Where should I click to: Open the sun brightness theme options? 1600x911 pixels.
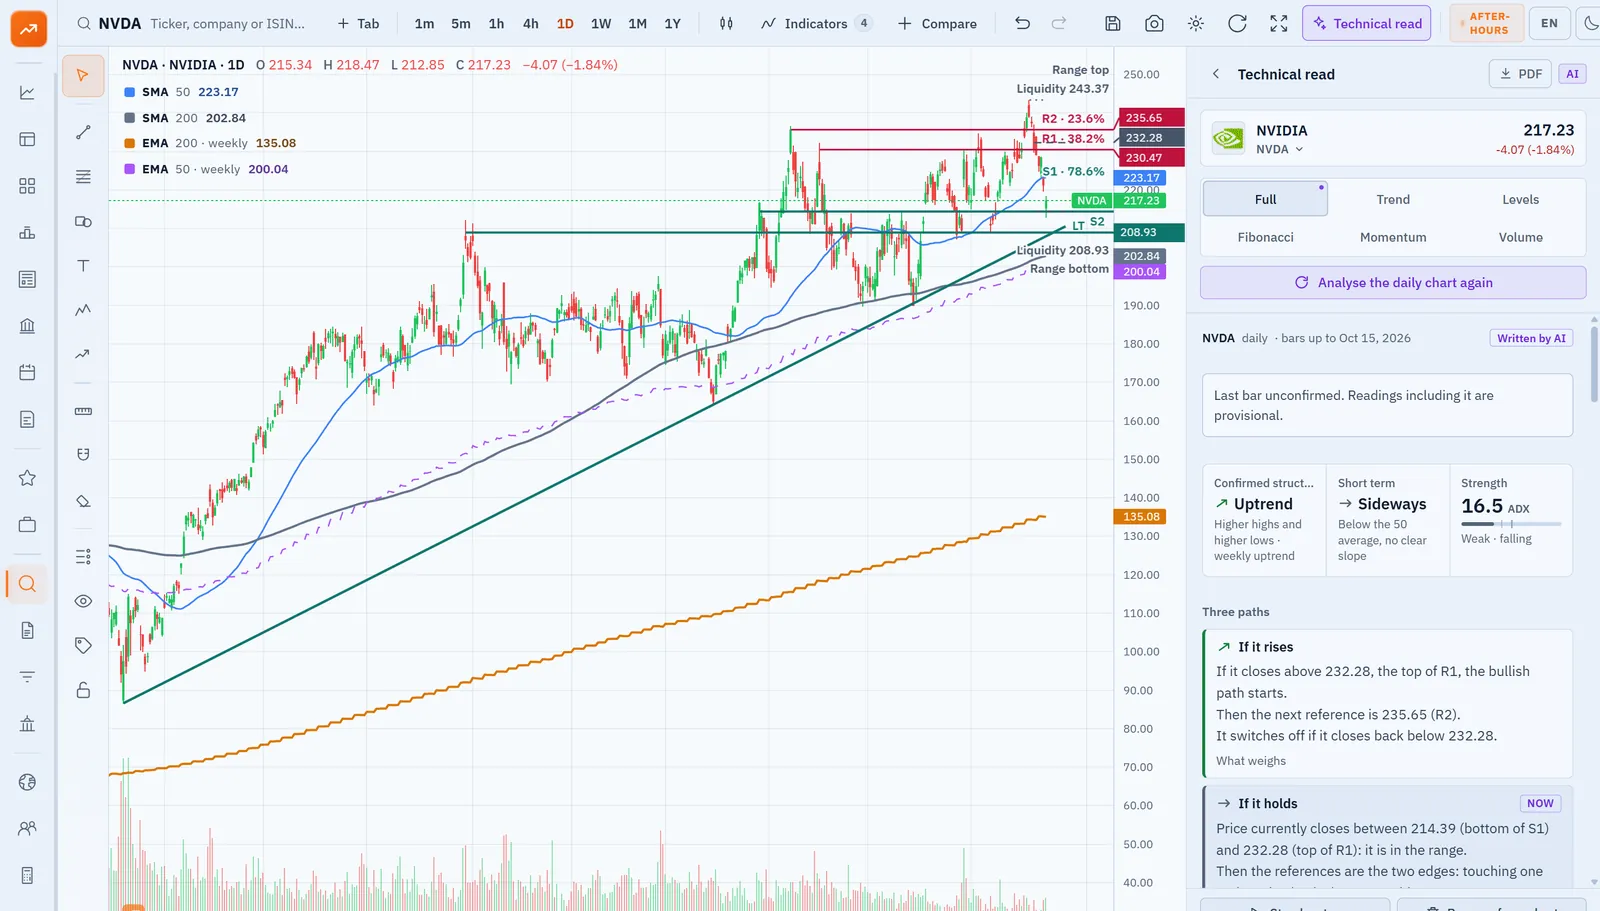pyautogui.click(x=1196, y=23)
